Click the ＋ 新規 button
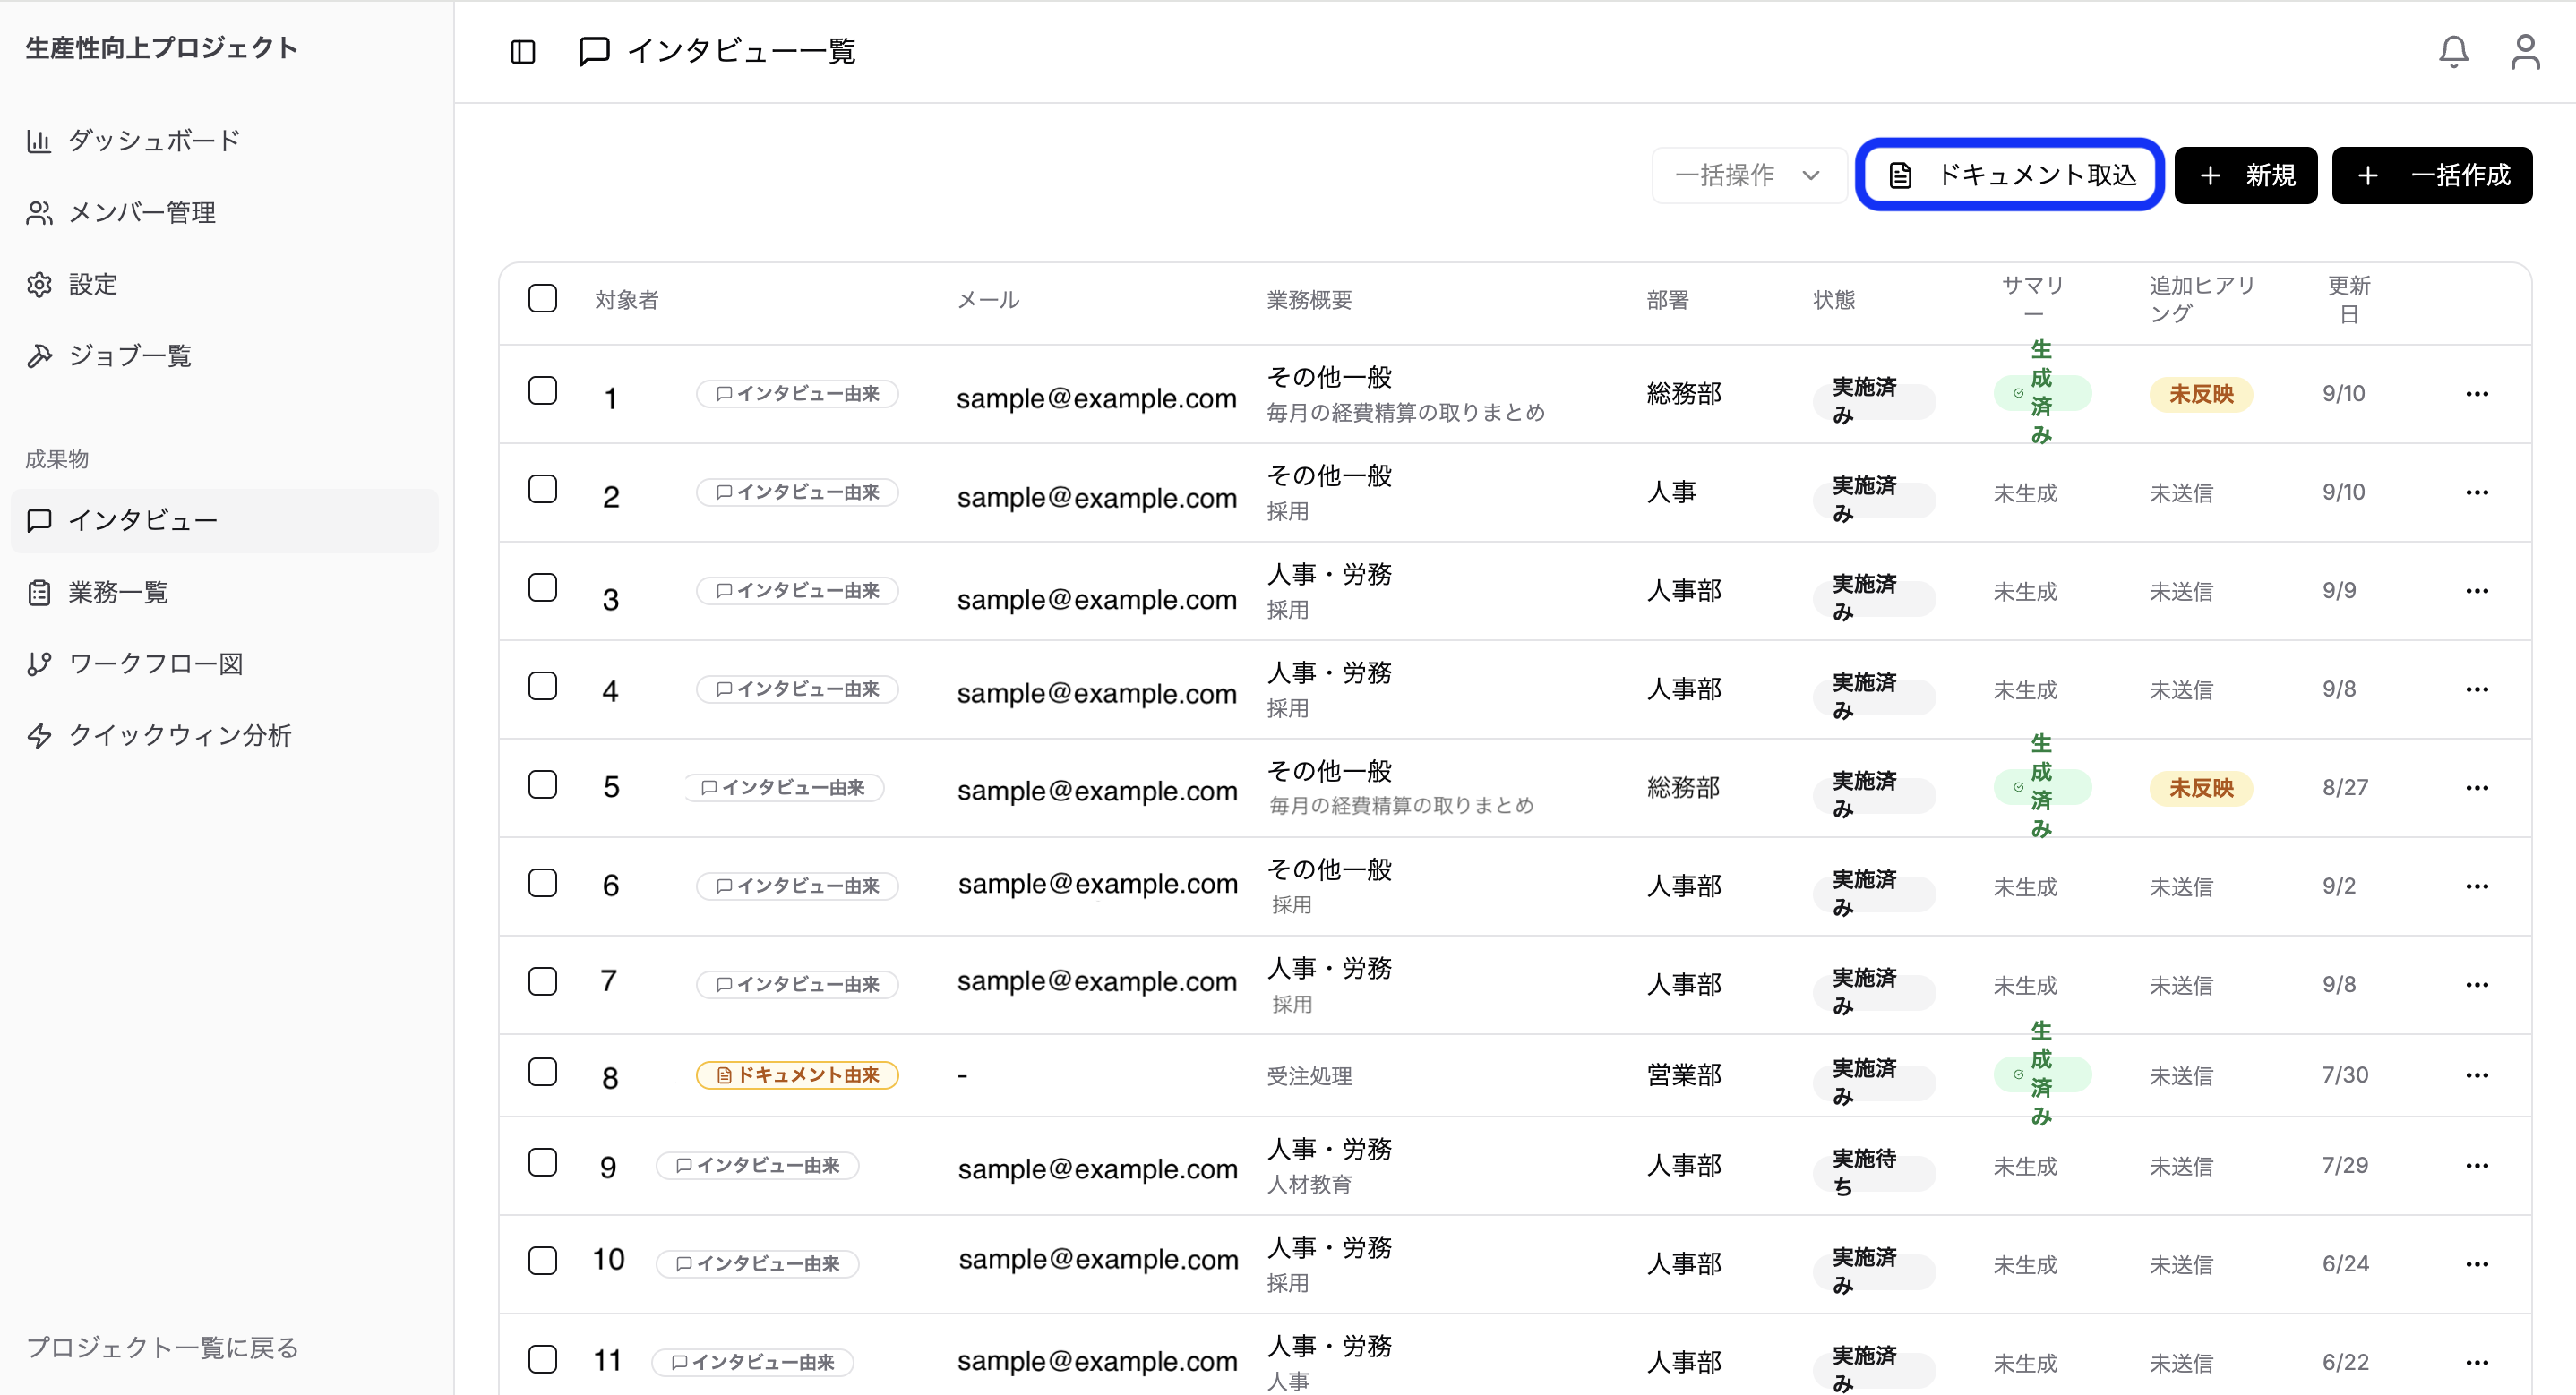This screenshot has height=1395, width=2576. [x=2246, y=175]
